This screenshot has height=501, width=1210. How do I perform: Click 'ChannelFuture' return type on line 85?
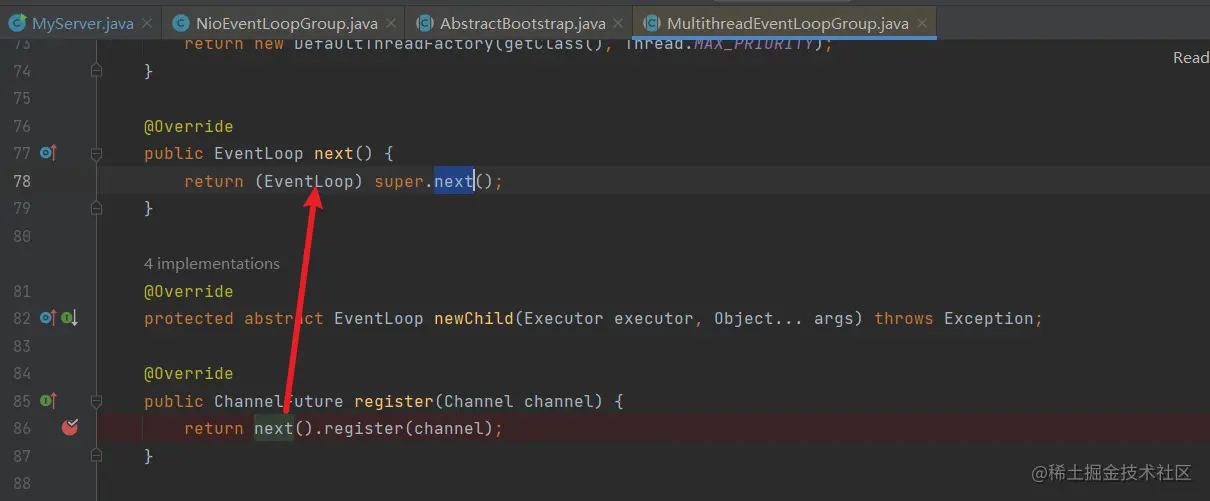pyautogui.click(x=279, y=401)
